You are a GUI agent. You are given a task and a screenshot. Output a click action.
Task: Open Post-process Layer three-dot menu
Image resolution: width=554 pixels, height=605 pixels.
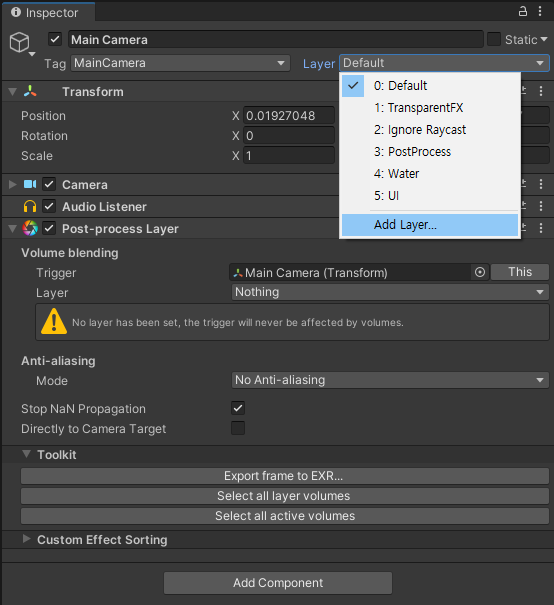pyautogui.click(x=541, y=228)
